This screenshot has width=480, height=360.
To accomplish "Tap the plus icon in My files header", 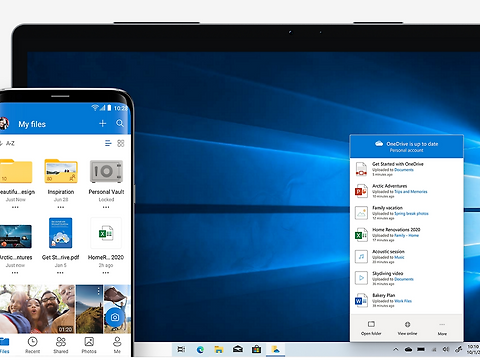I will pos(102,124).
